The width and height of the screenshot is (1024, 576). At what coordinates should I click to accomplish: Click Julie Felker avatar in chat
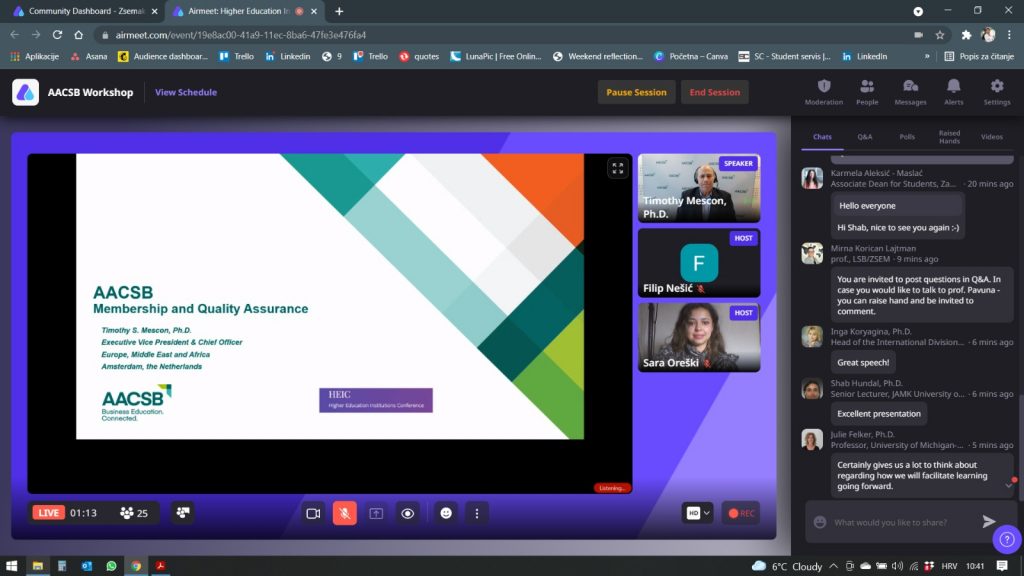pos(812,440)
